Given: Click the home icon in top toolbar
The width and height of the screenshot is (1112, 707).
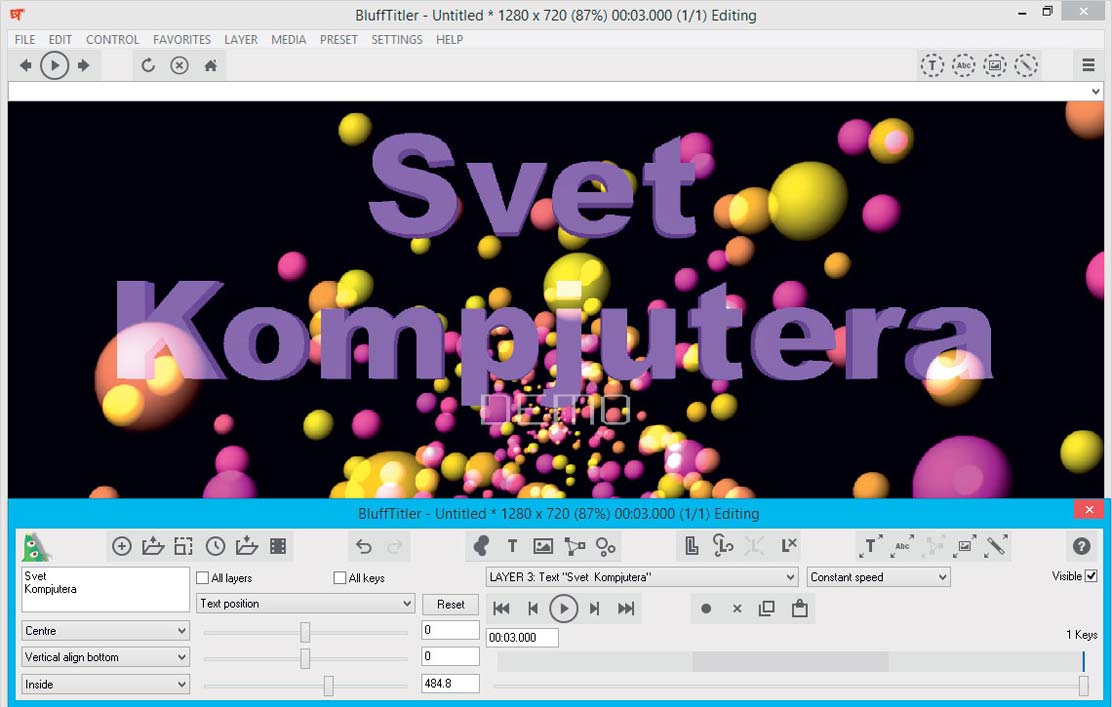Looking at the screenshot, I should pos(211,66).
